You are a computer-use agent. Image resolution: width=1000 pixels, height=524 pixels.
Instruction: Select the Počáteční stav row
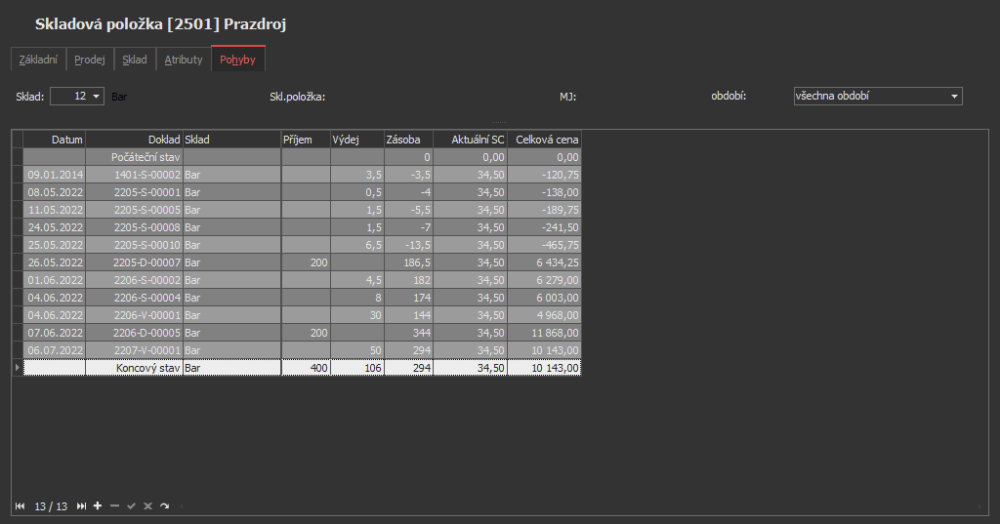[302, 157]
